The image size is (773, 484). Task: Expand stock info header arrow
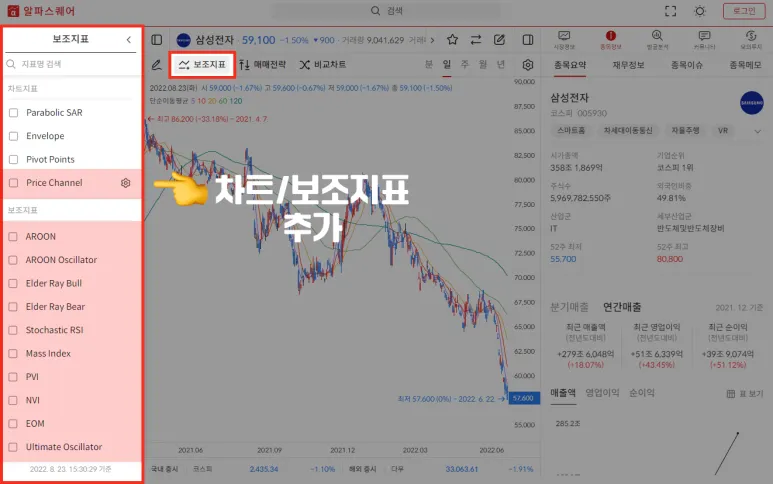[432, 40]
